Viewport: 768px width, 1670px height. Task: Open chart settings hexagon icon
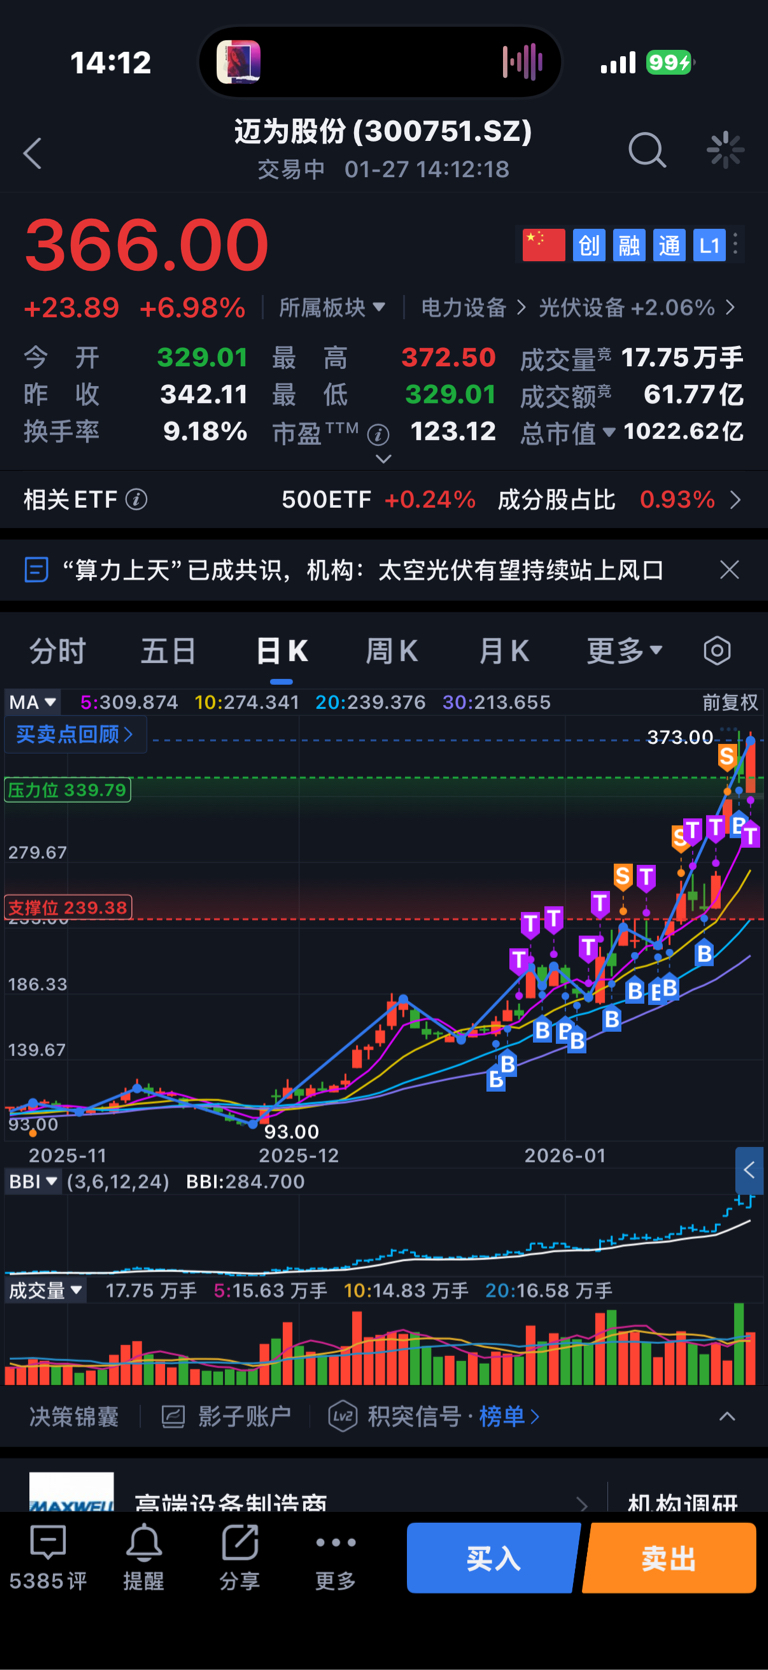click(717, 651)
